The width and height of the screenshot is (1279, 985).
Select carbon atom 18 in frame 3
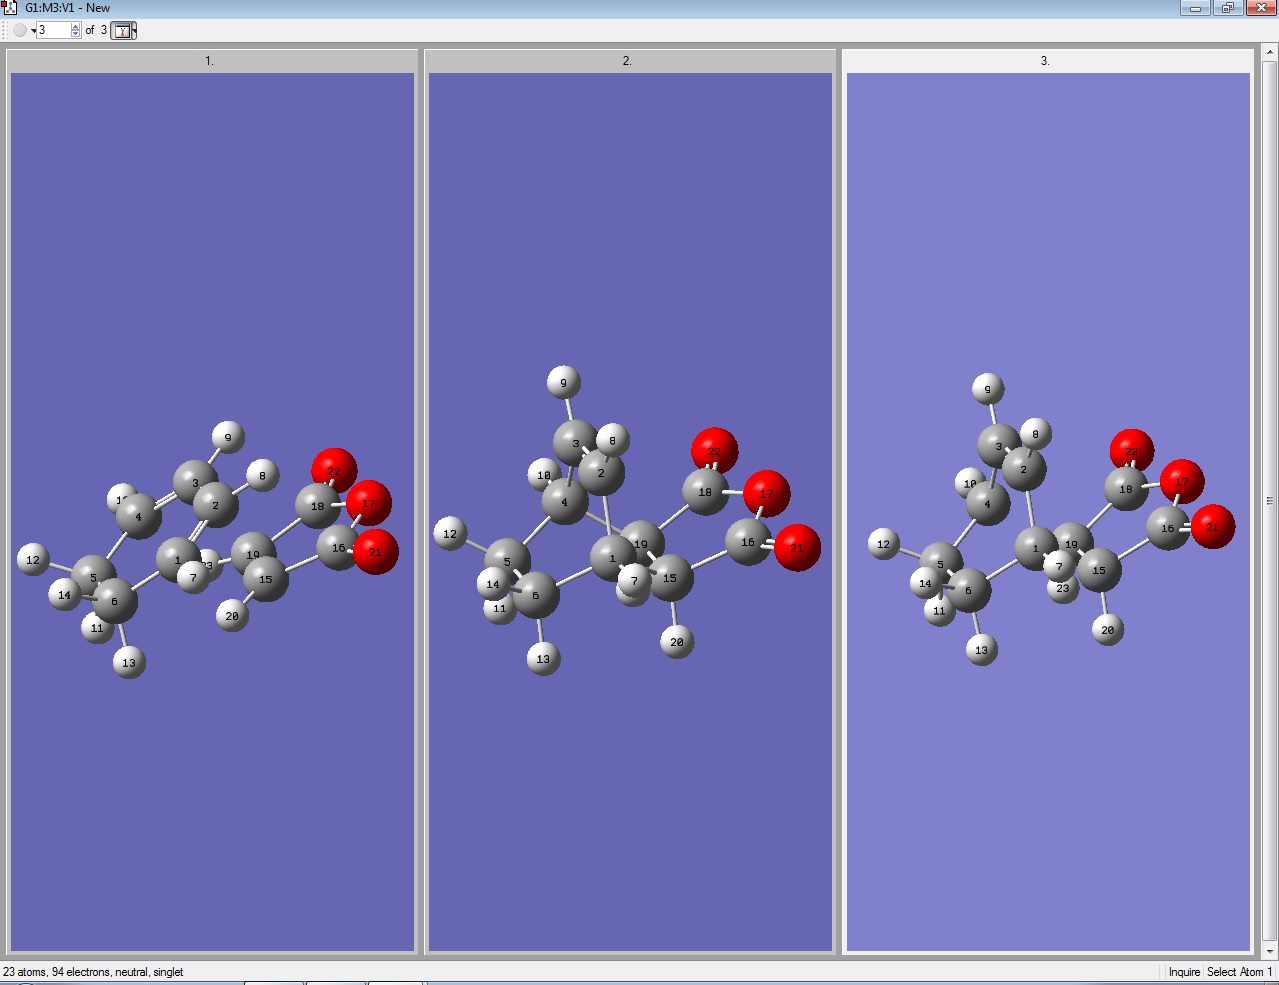[1126, 488]
